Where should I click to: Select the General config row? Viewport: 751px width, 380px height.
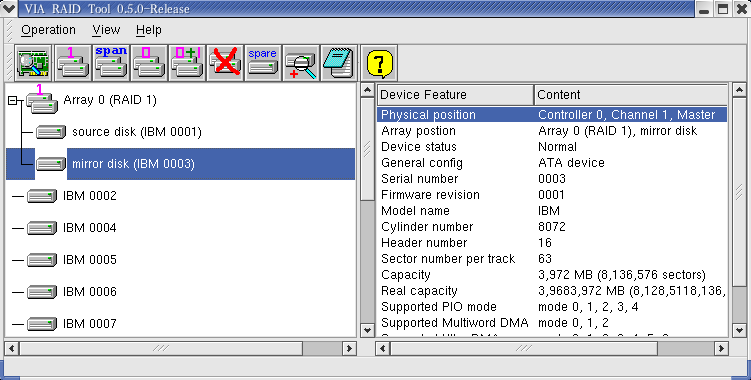pyautogui.click(x=552, y=163)
